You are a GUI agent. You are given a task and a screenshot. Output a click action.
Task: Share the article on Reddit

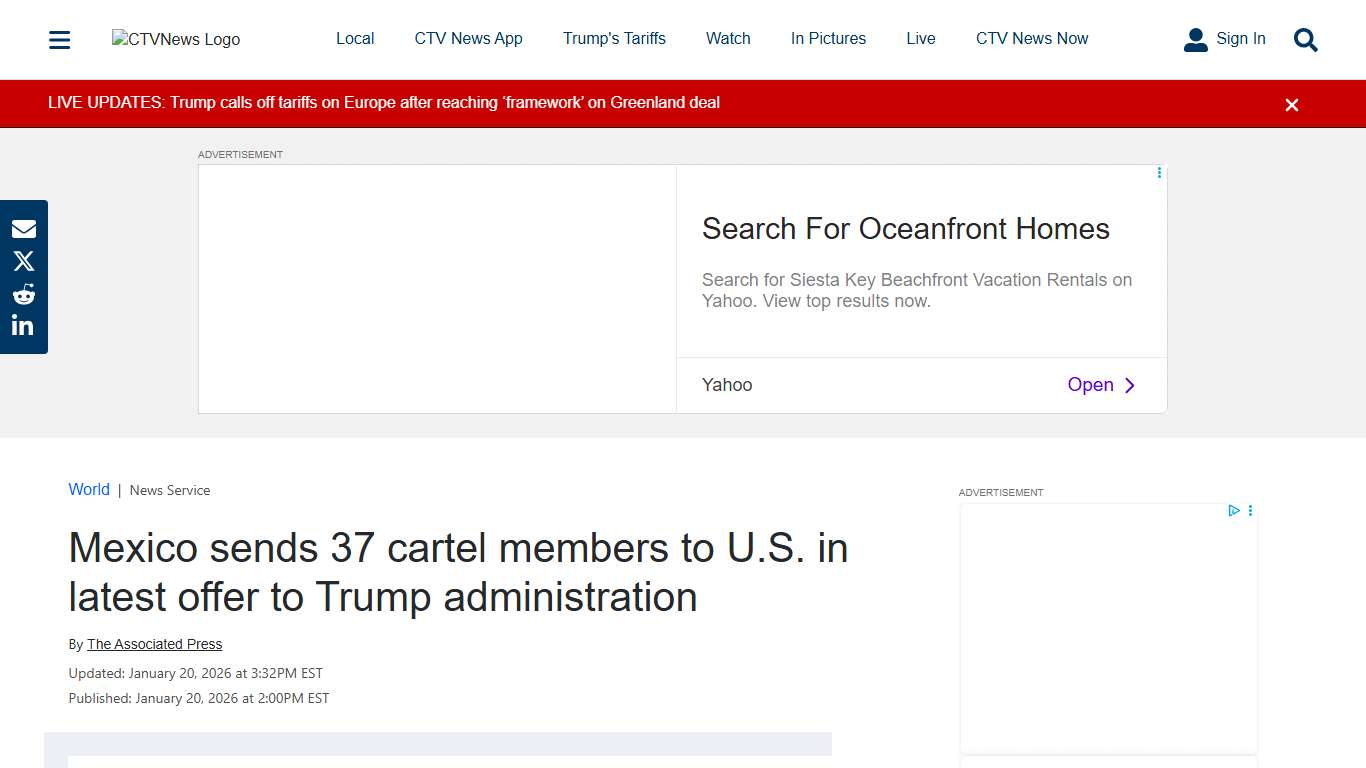23,293
